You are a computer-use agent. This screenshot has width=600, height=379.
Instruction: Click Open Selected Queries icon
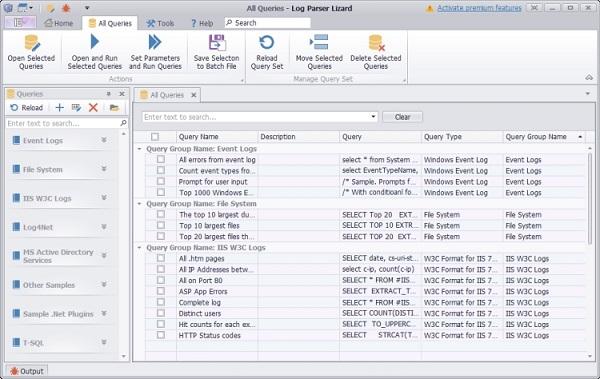click(32, 43)
